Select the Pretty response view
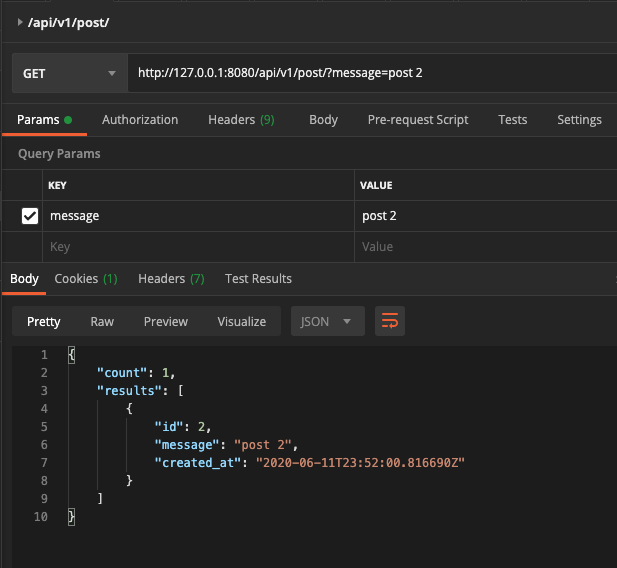Viewport: 617px width, 568px height. (x=44, y=322)
